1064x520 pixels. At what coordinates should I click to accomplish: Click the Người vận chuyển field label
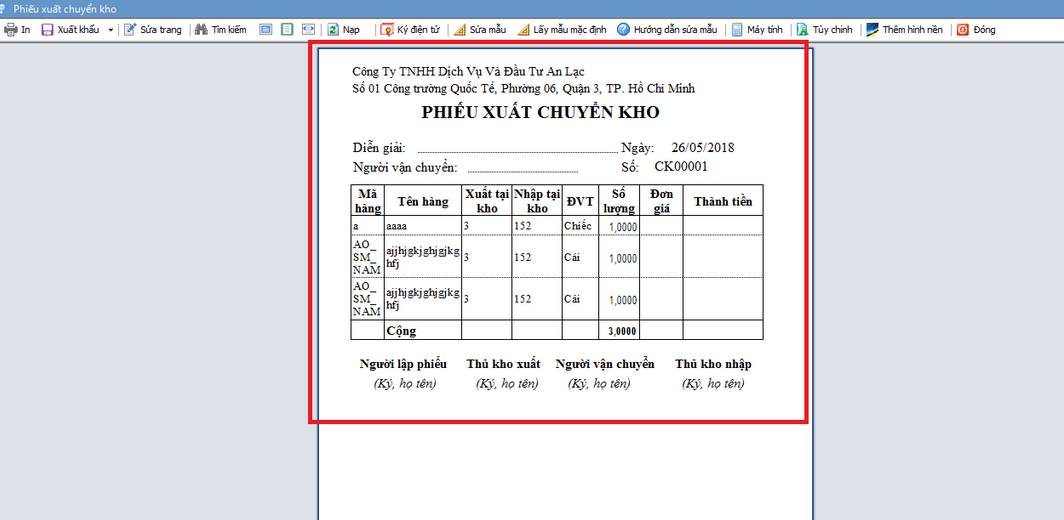[405, 168]
